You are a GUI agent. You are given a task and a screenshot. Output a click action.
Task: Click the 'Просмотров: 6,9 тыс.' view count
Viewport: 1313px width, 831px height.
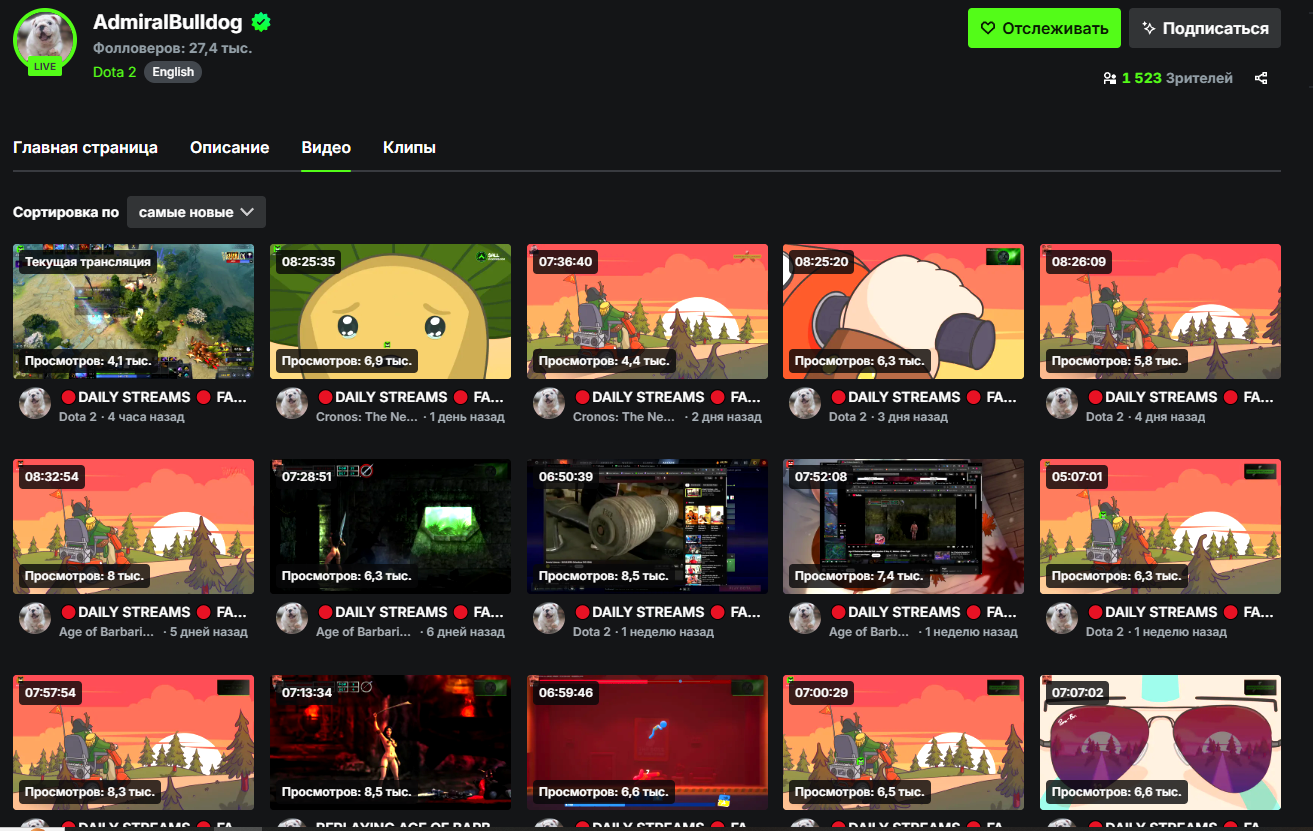[346, 360]
